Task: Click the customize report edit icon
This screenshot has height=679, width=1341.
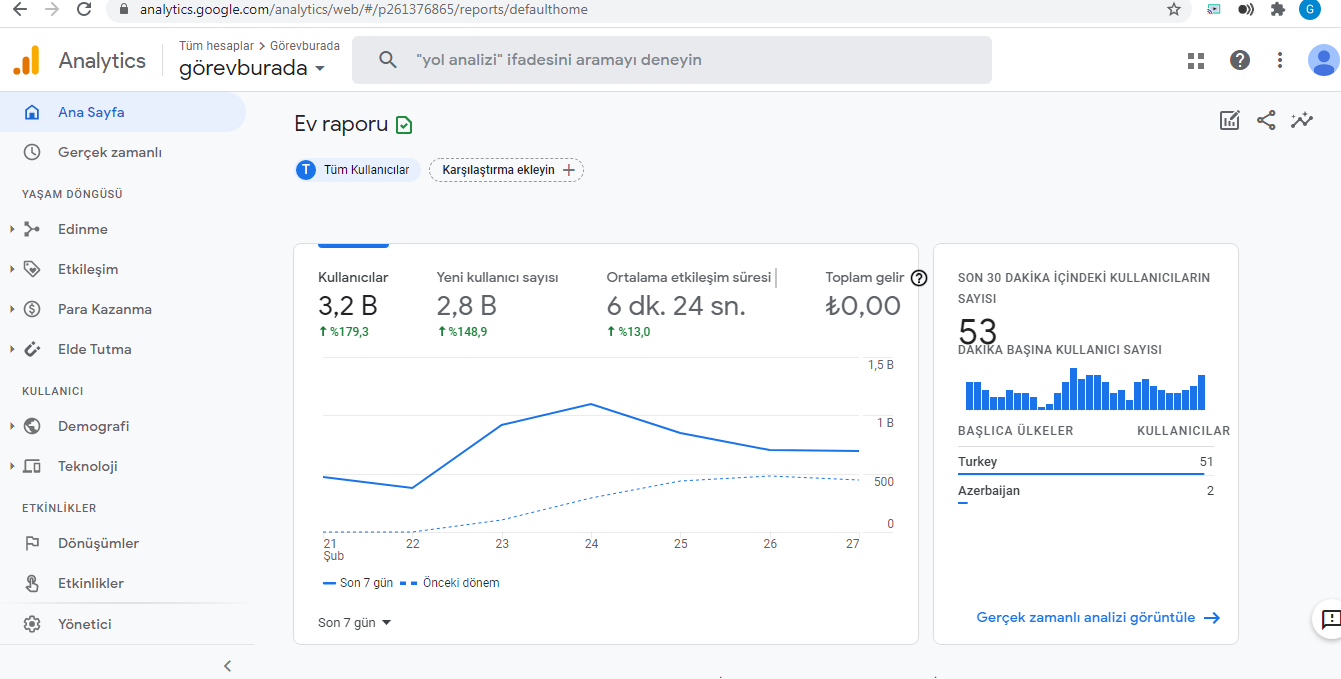Action: pos(1230,120)
